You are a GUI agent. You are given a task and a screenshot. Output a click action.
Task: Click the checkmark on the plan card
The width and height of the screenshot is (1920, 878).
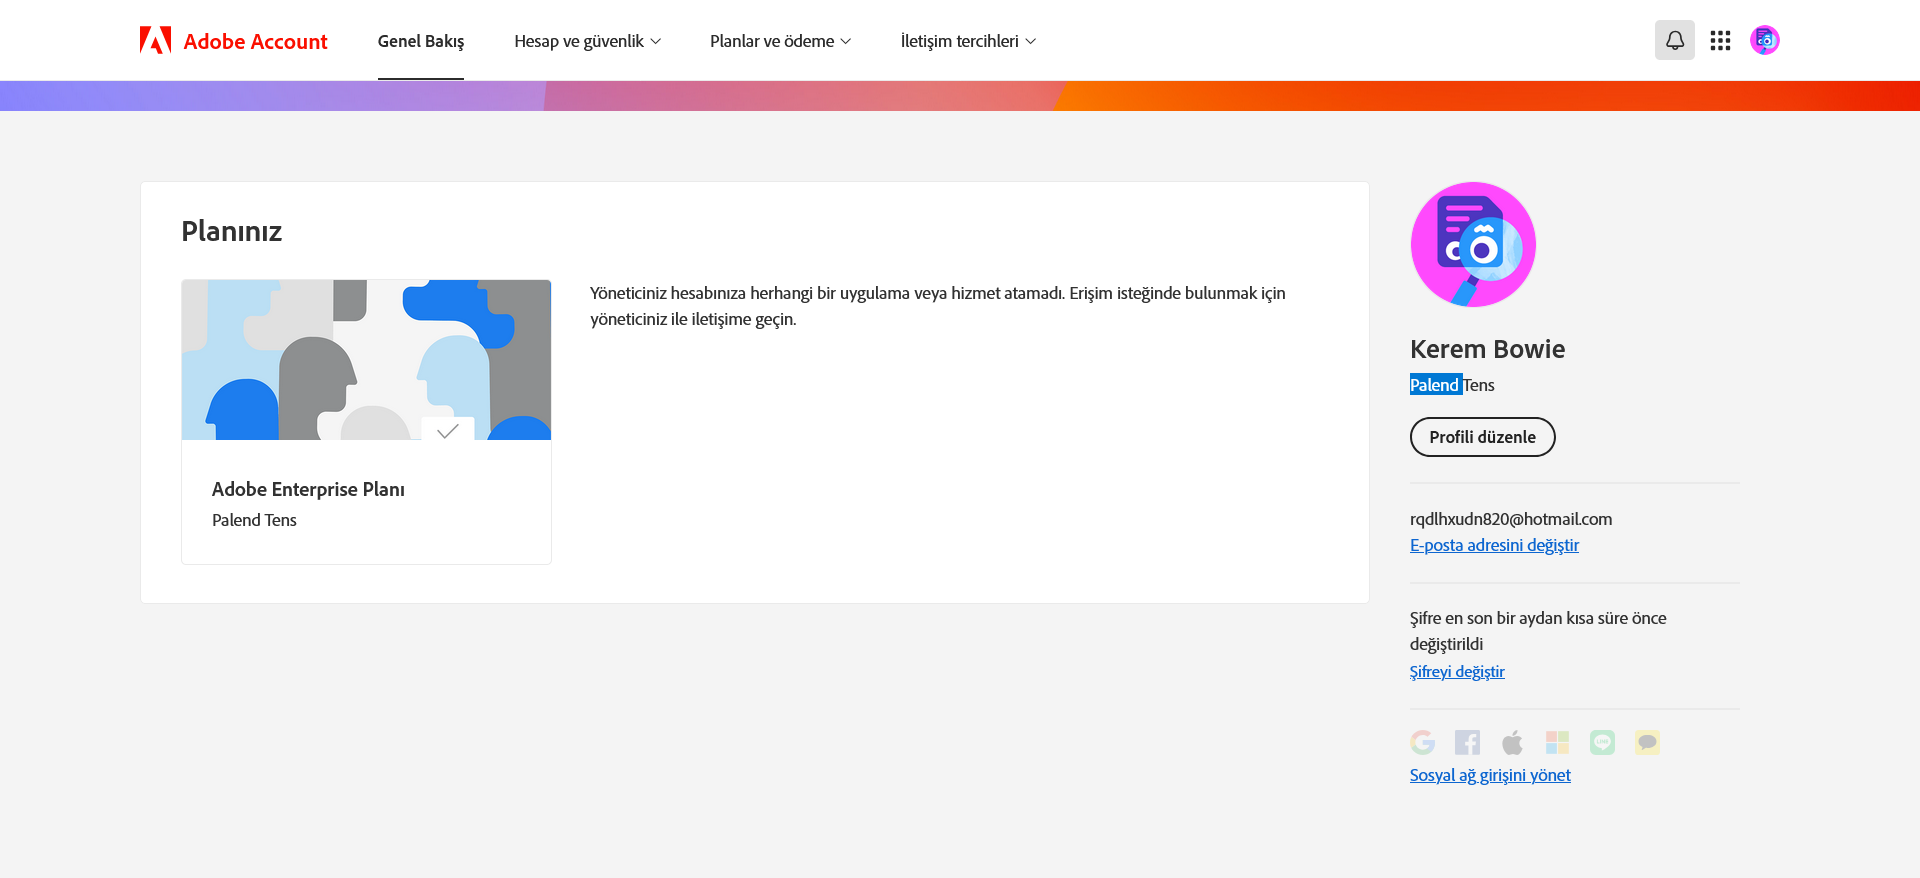[448, 430]
